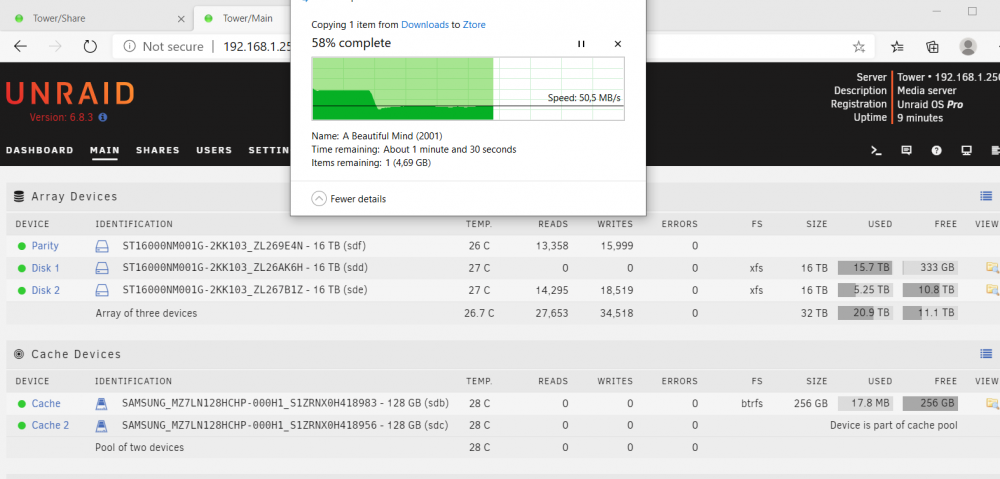The width and height of the screenshot is (1000, 479).
Task: Click the Cache 2 SSD drive icon
Action: [x=102, y=425]
